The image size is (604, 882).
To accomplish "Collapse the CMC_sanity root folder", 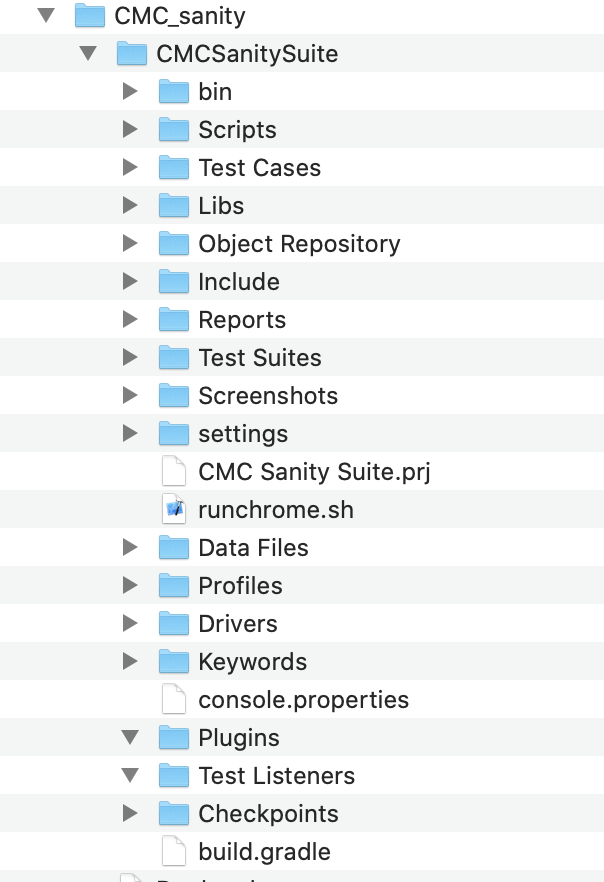I will 46,16.
